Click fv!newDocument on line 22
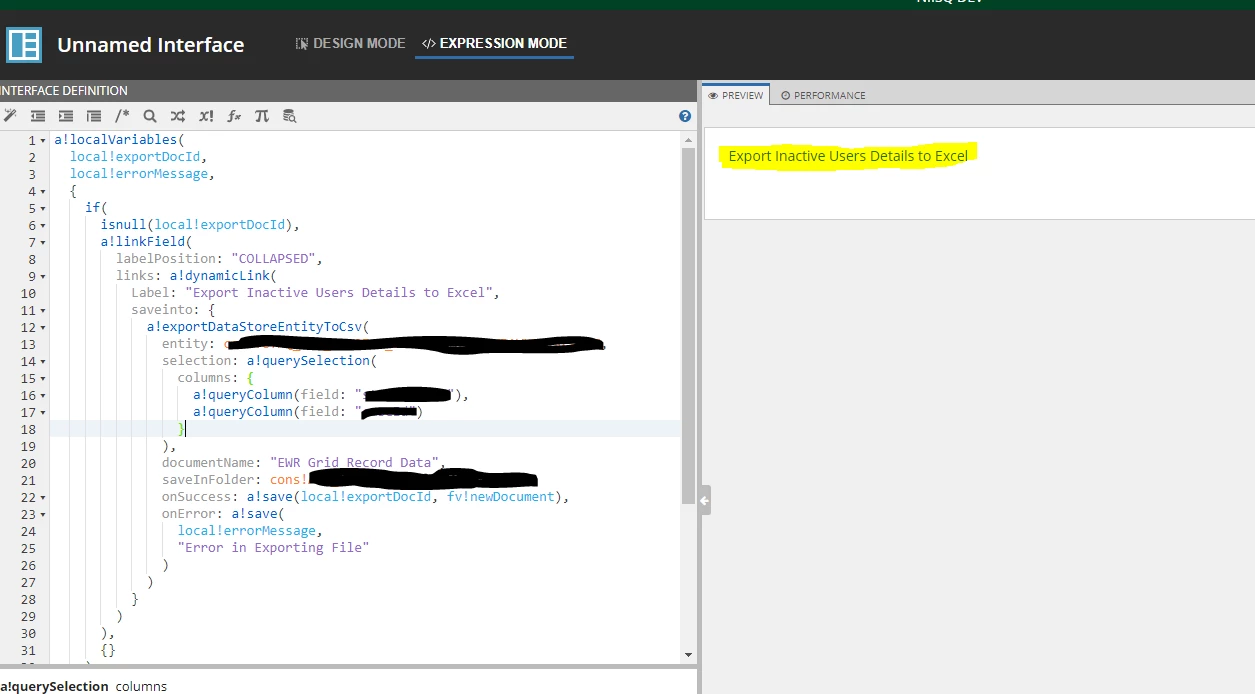The width and height of the screenshot is (1255, 694). pos(500,497)
